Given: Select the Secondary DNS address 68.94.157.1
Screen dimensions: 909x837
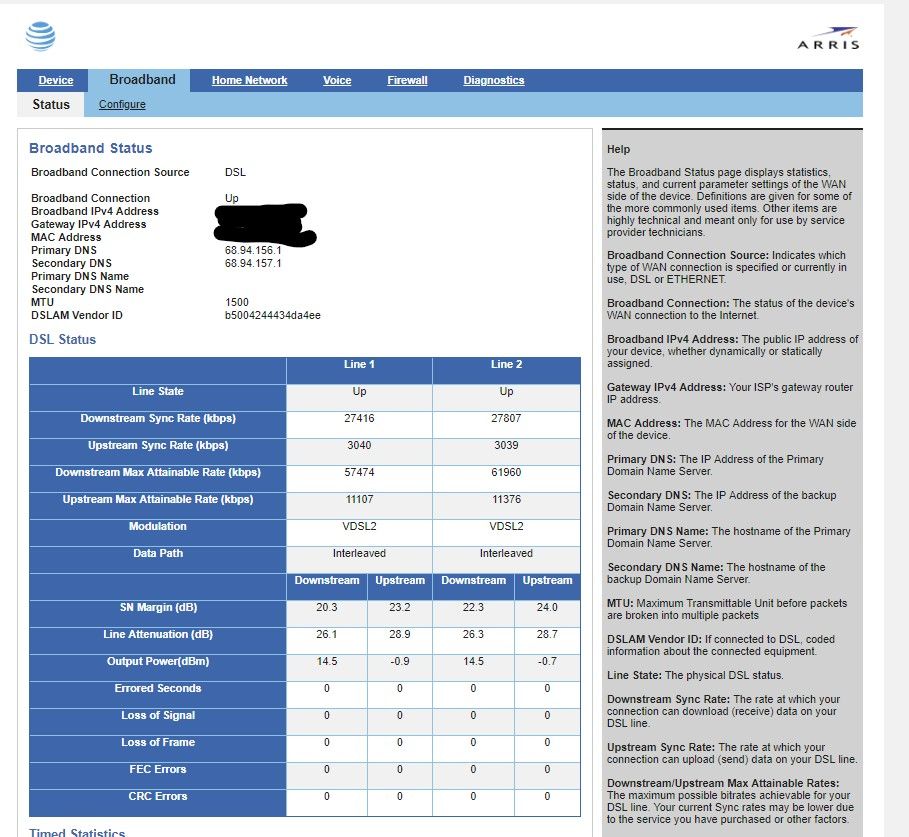Looking at the screenshot, I should tap(253, 263).
